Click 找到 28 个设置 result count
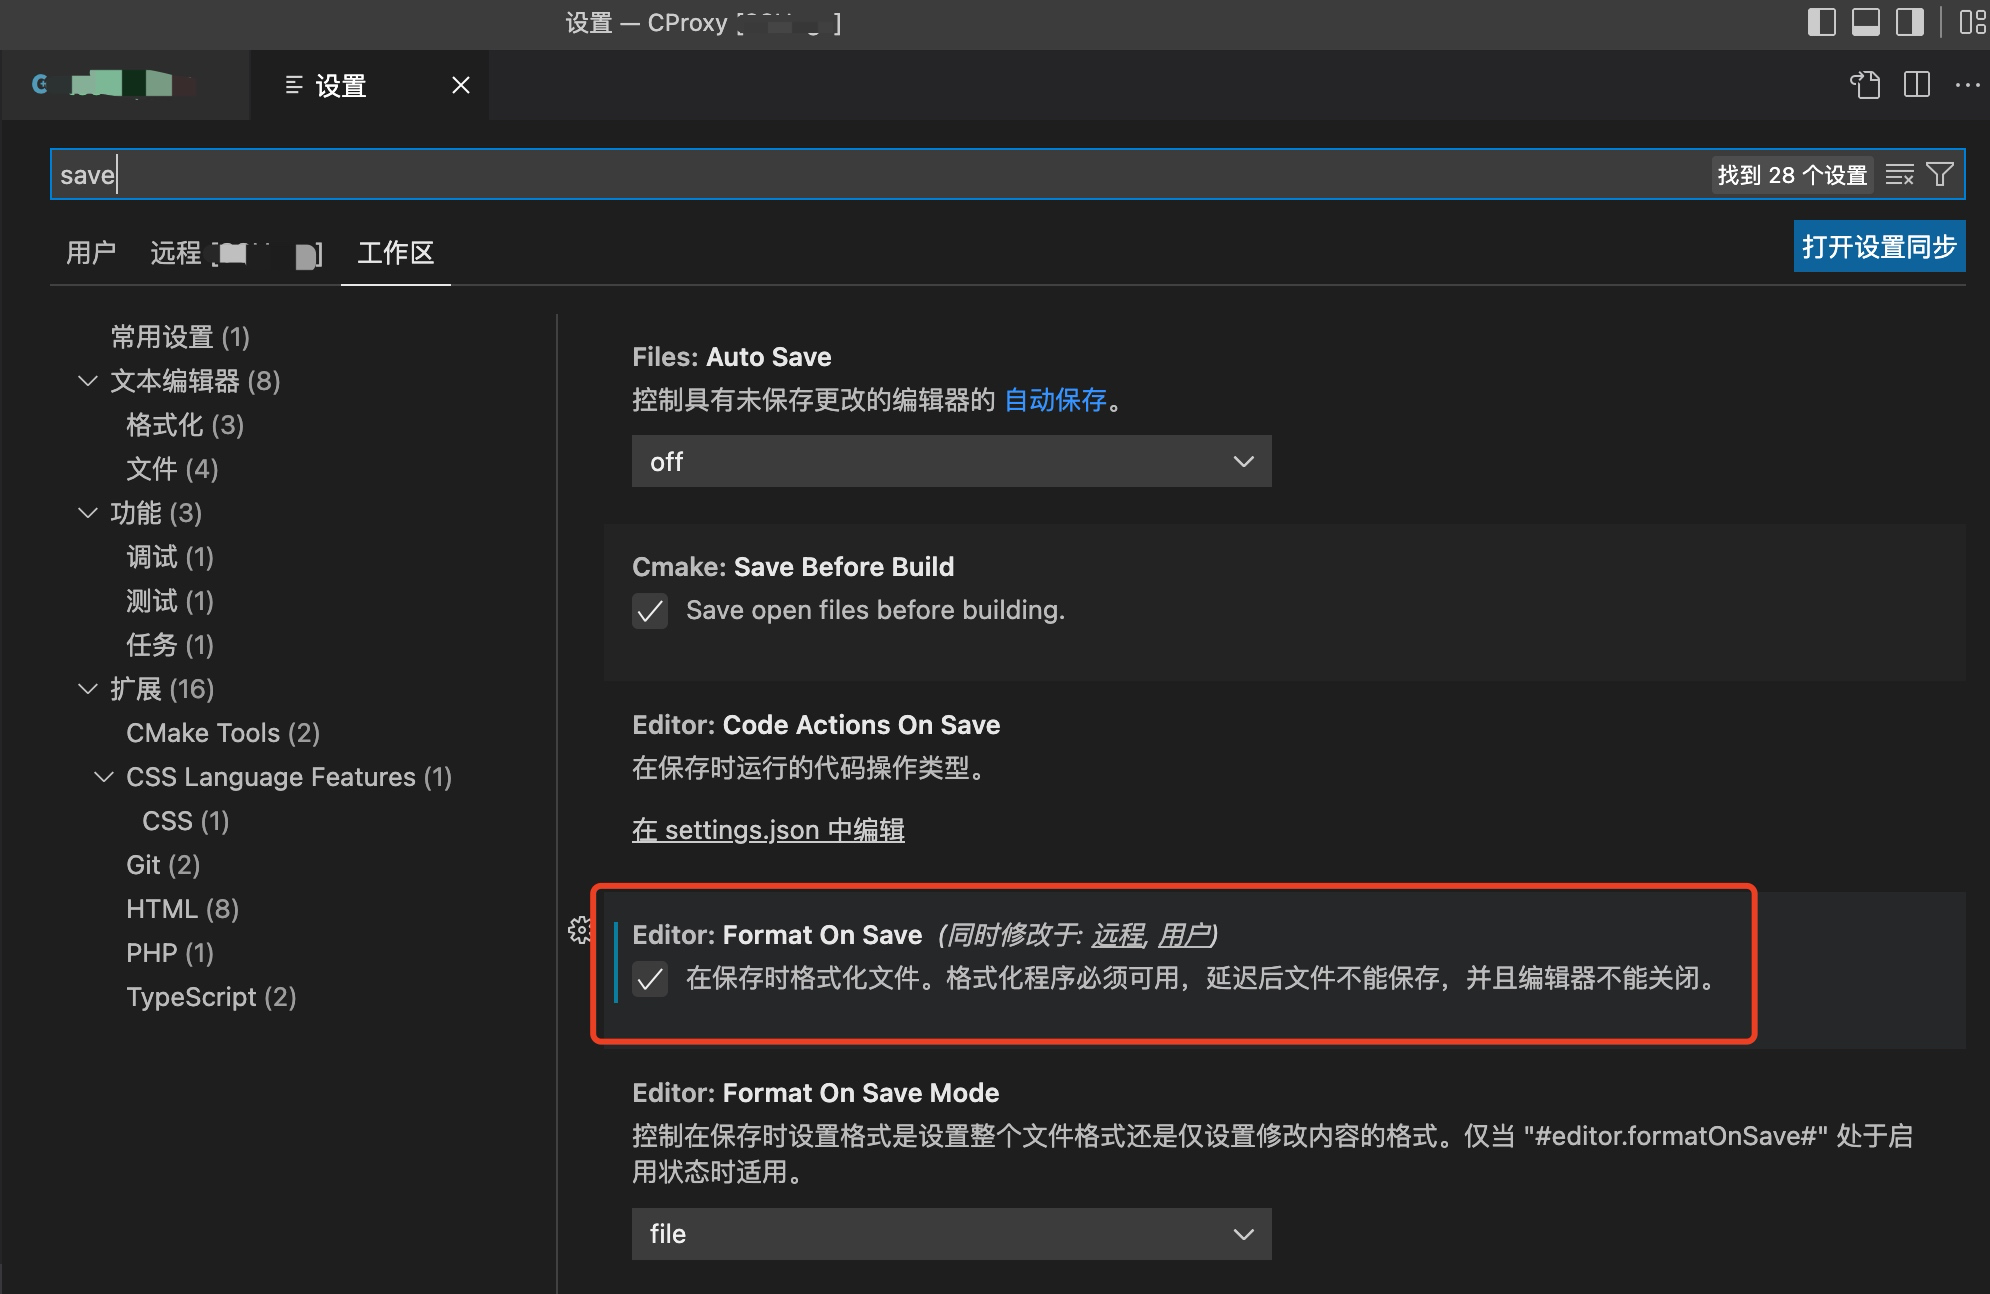The image size is (1990, 1294). coord(1792,175)
